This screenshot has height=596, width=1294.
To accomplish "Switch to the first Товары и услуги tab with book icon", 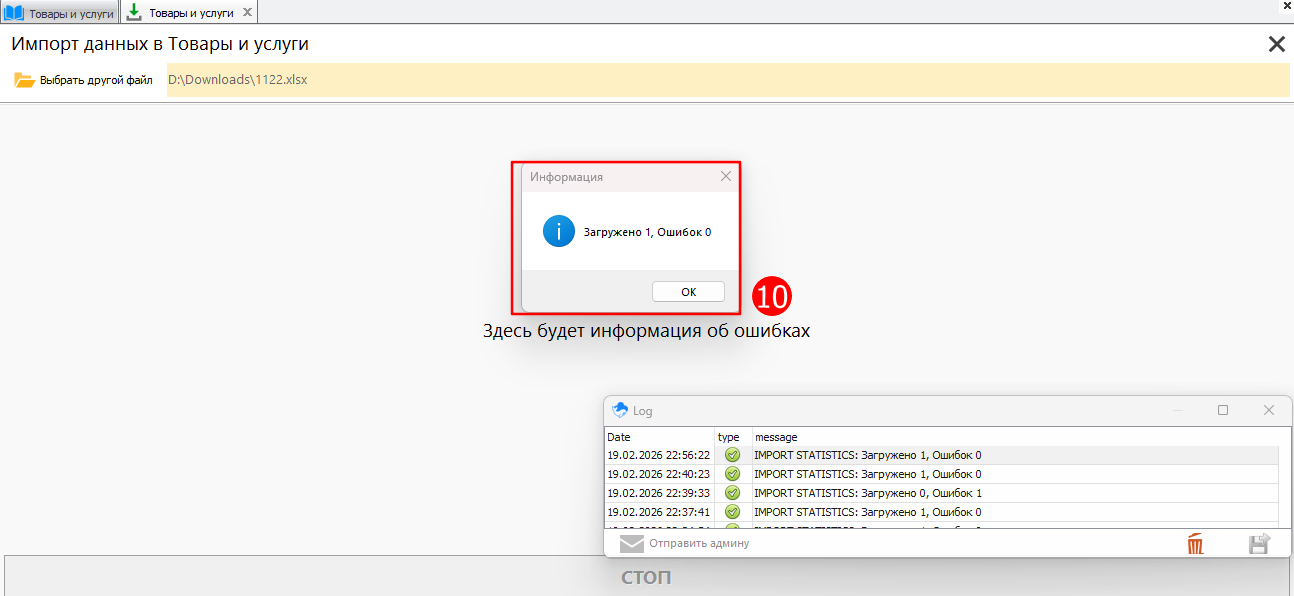I will pyautogui.click(x=59, y=13).
